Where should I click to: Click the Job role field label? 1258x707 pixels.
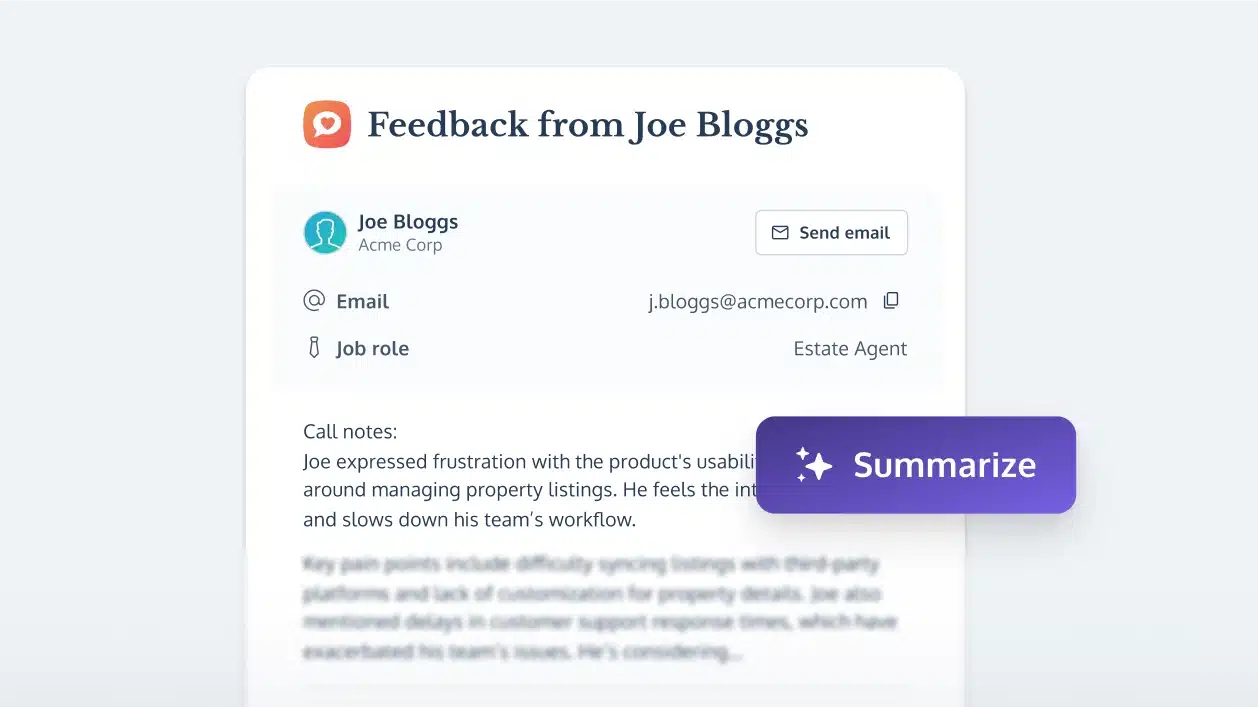[372, 349]
